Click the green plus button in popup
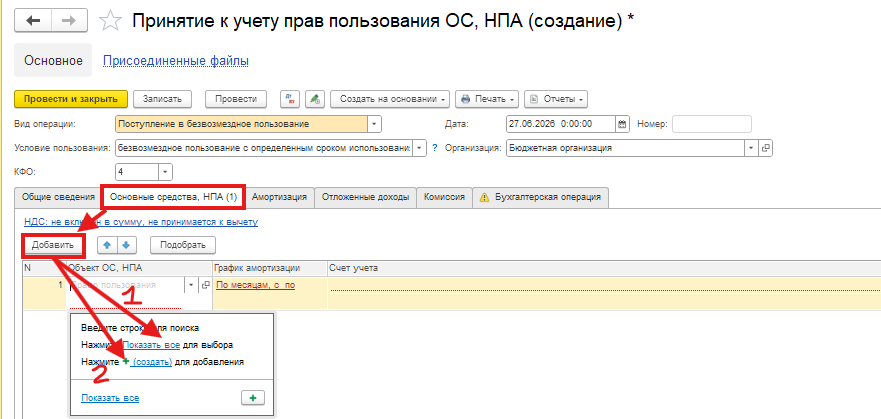Viewport: 881px width, 419px height. click(253, 398)
